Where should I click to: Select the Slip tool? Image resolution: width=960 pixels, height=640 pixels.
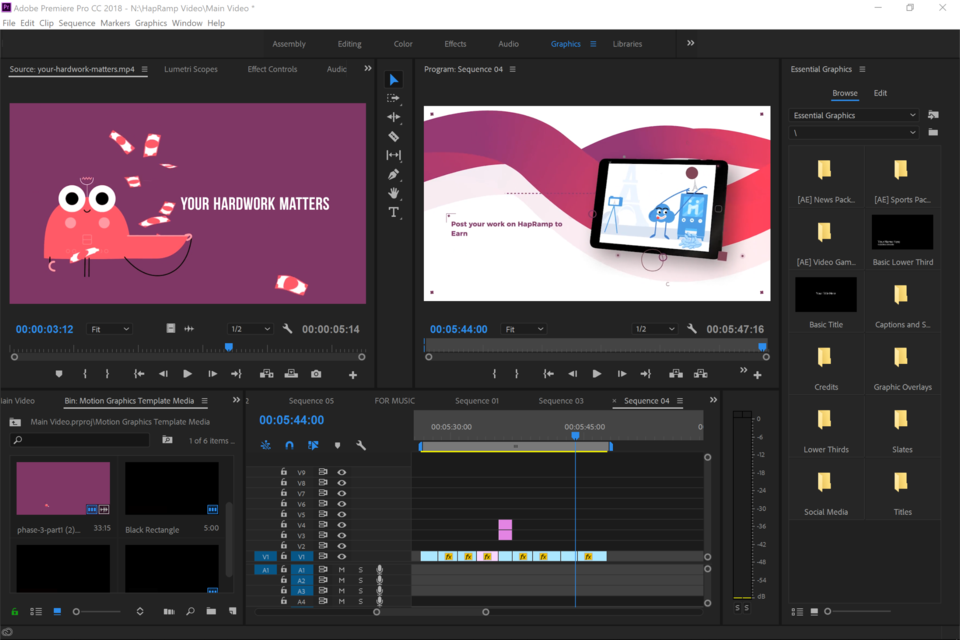click(393, 155)
